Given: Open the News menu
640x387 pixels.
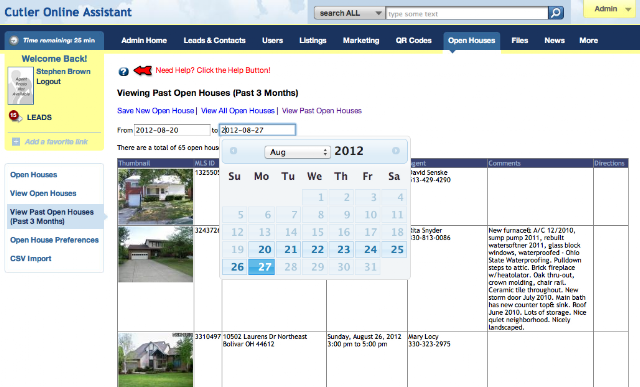Looking at the screenshot, I should coord(554,40).
